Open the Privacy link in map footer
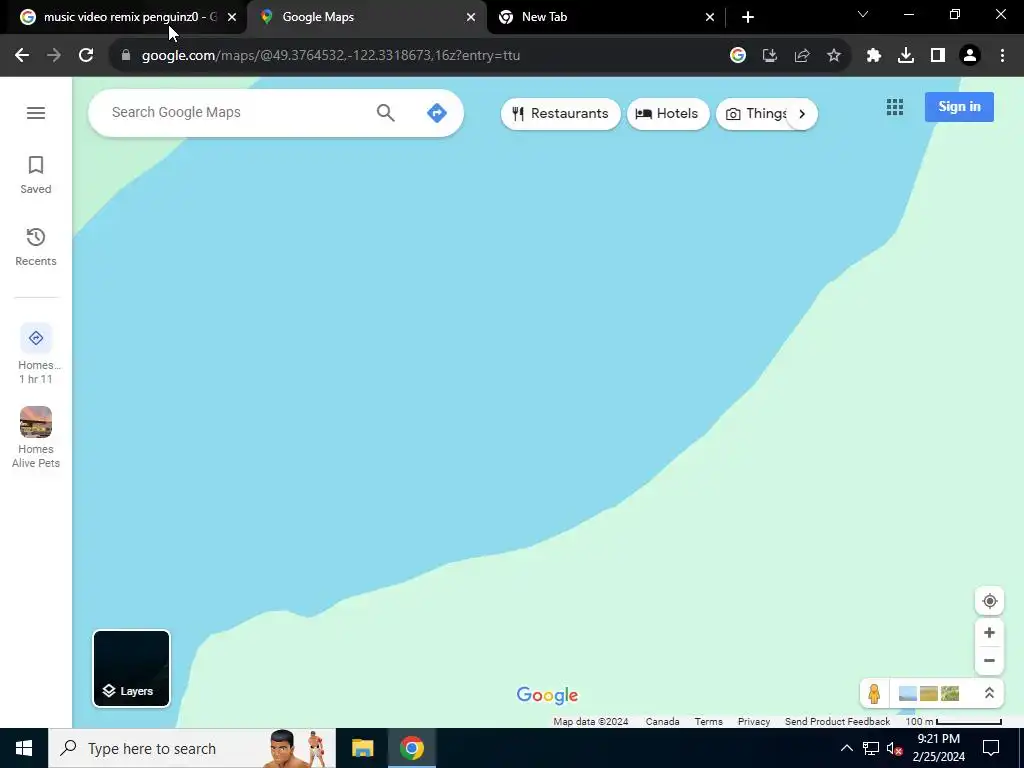 point(754,722)
